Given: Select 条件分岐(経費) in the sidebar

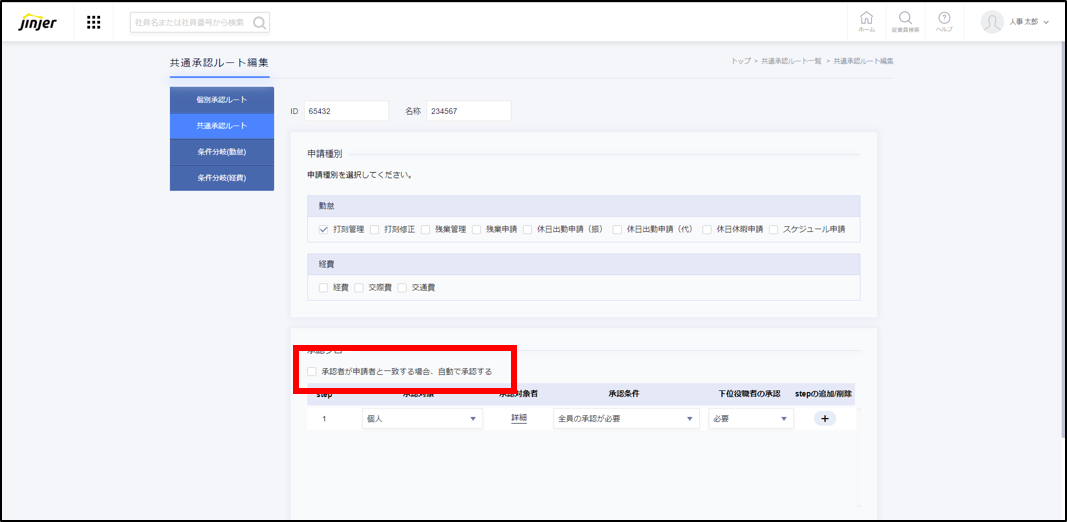Looking at the screenshot, I should 221,178.
